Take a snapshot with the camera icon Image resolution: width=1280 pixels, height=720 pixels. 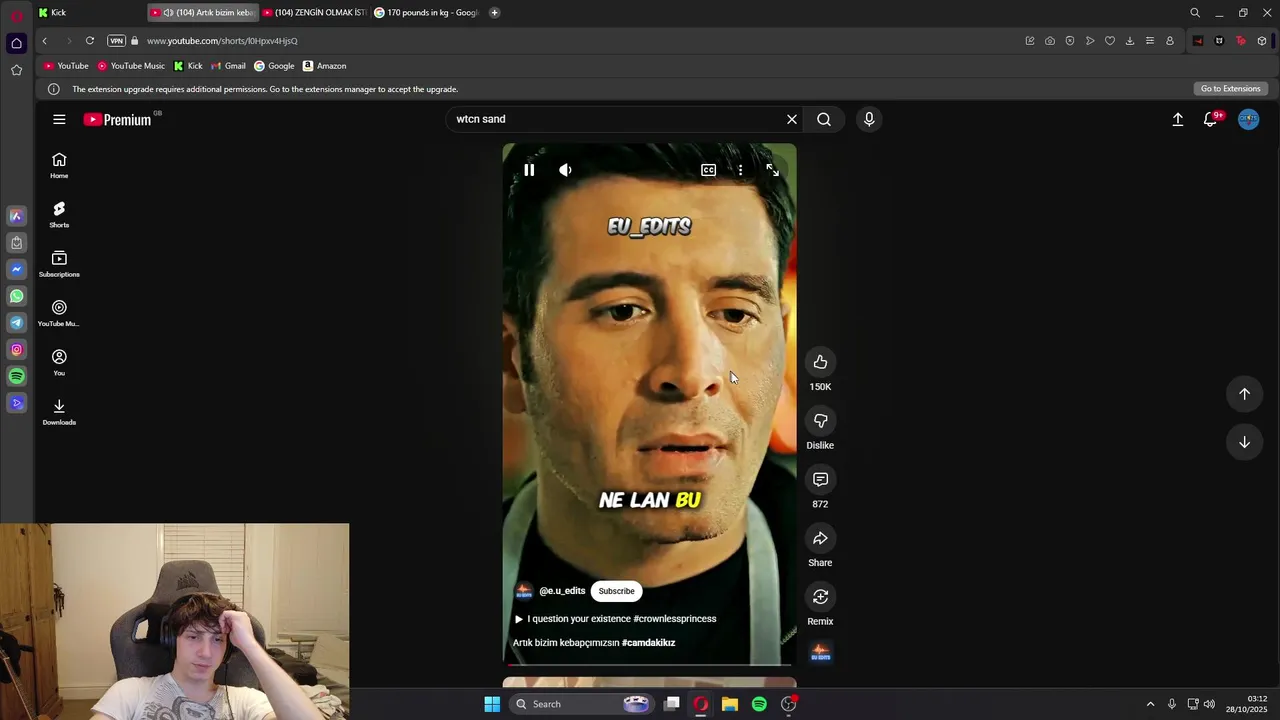[1049, 41]
